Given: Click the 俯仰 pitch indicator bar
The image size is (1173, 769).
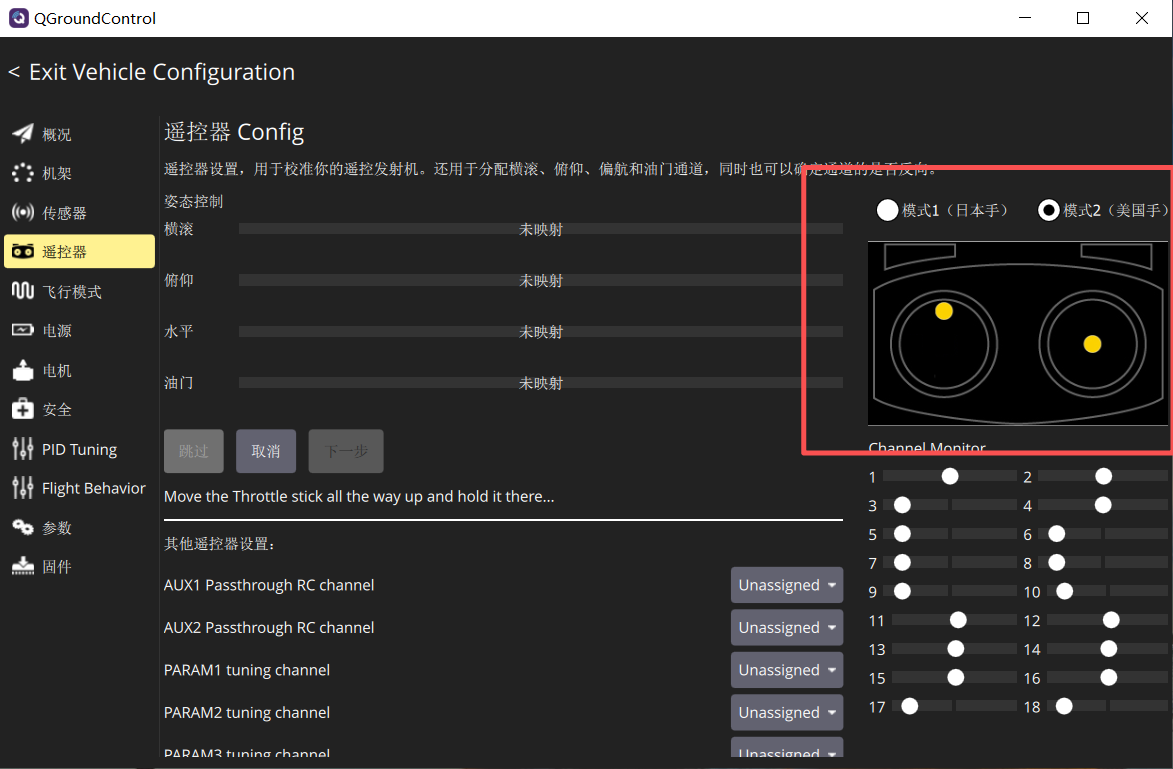Looking at the screenshot, I should coord(541,280).
